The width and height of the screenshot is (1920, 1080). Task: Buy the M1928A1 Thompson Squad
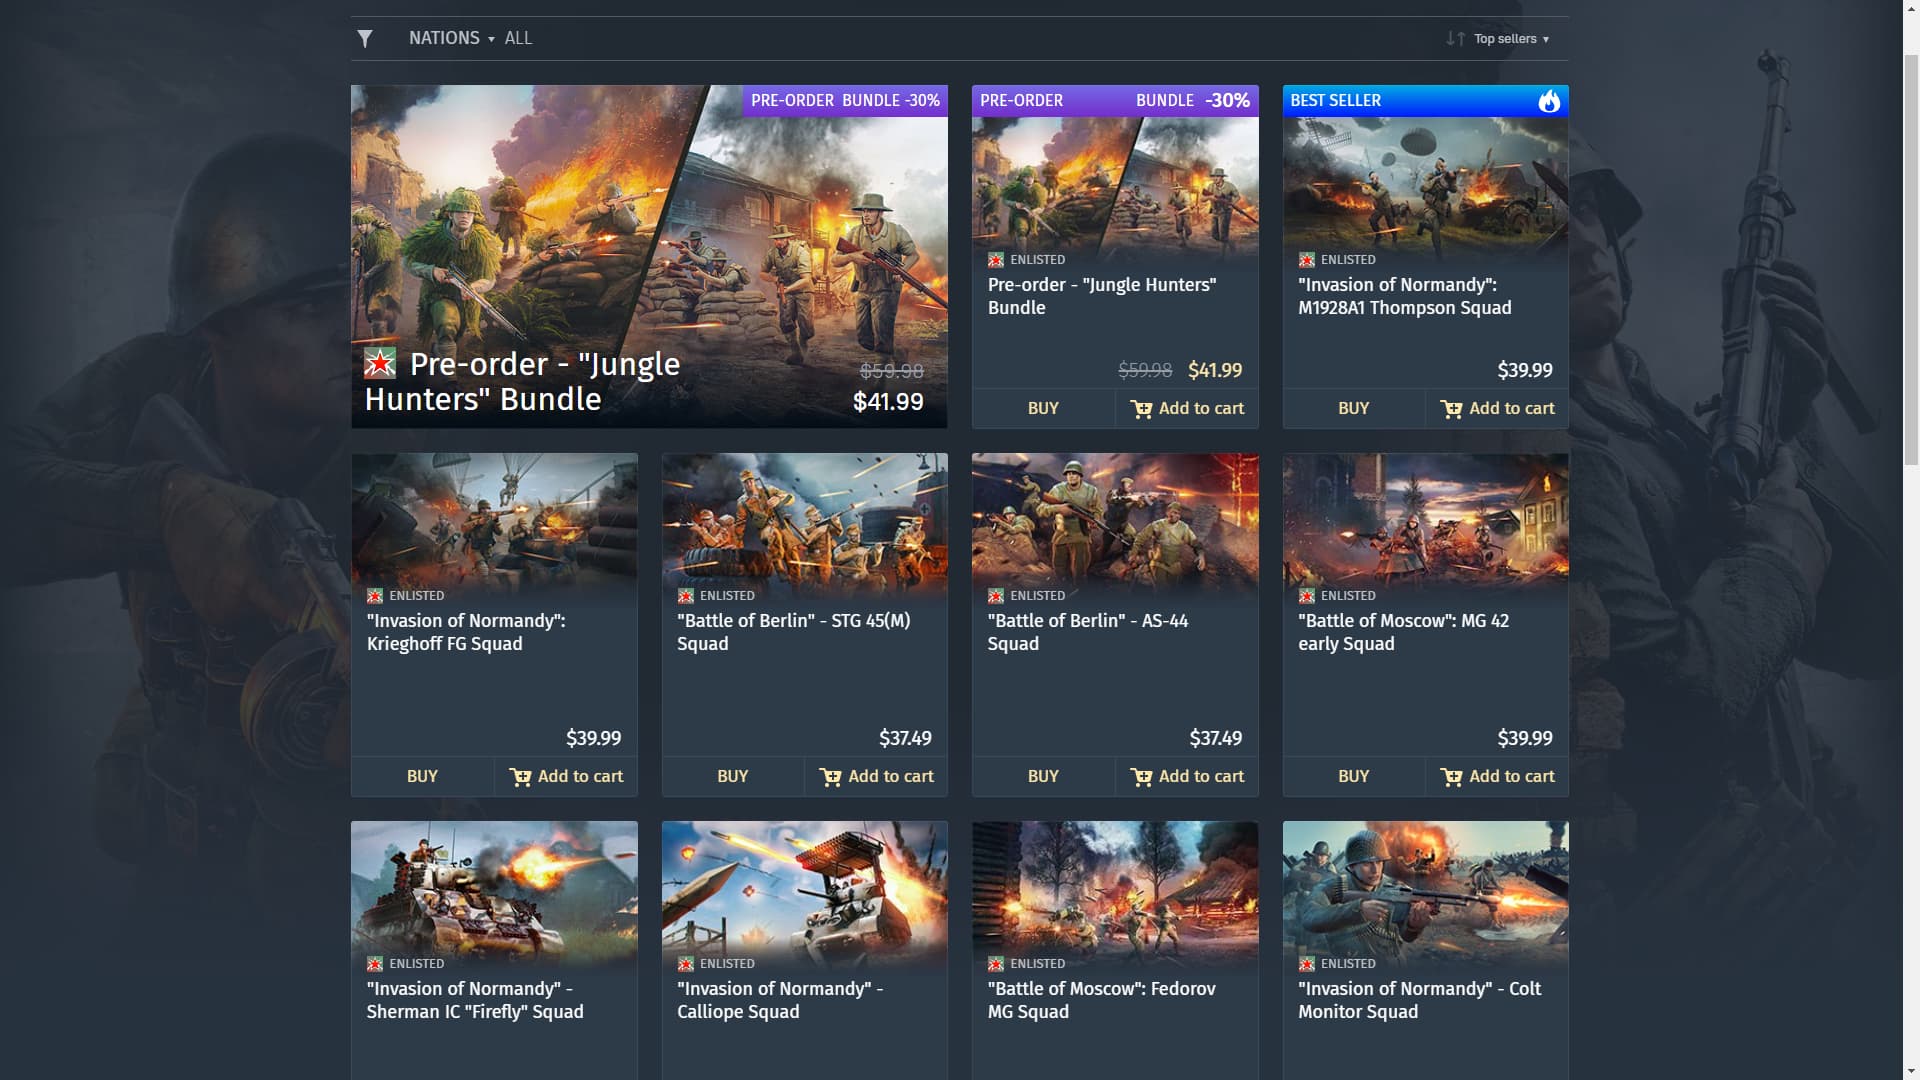coord(1353,408)
